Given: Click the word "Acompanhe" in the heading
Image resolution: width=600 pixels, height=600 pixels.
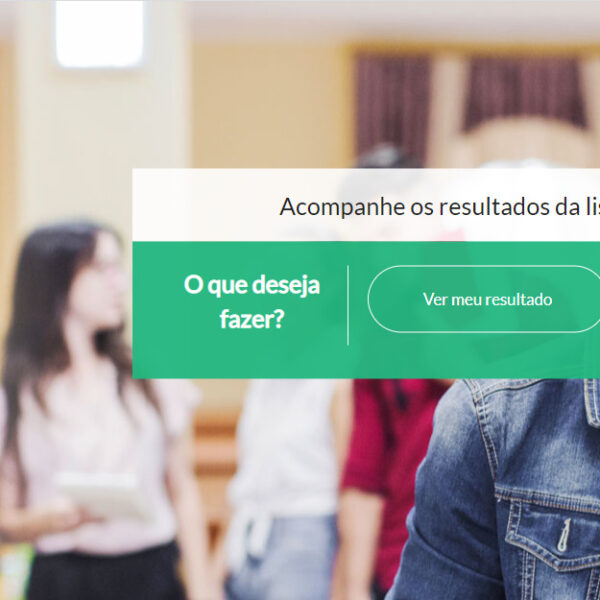Looking at the screenshot, I should click(342, 207).
